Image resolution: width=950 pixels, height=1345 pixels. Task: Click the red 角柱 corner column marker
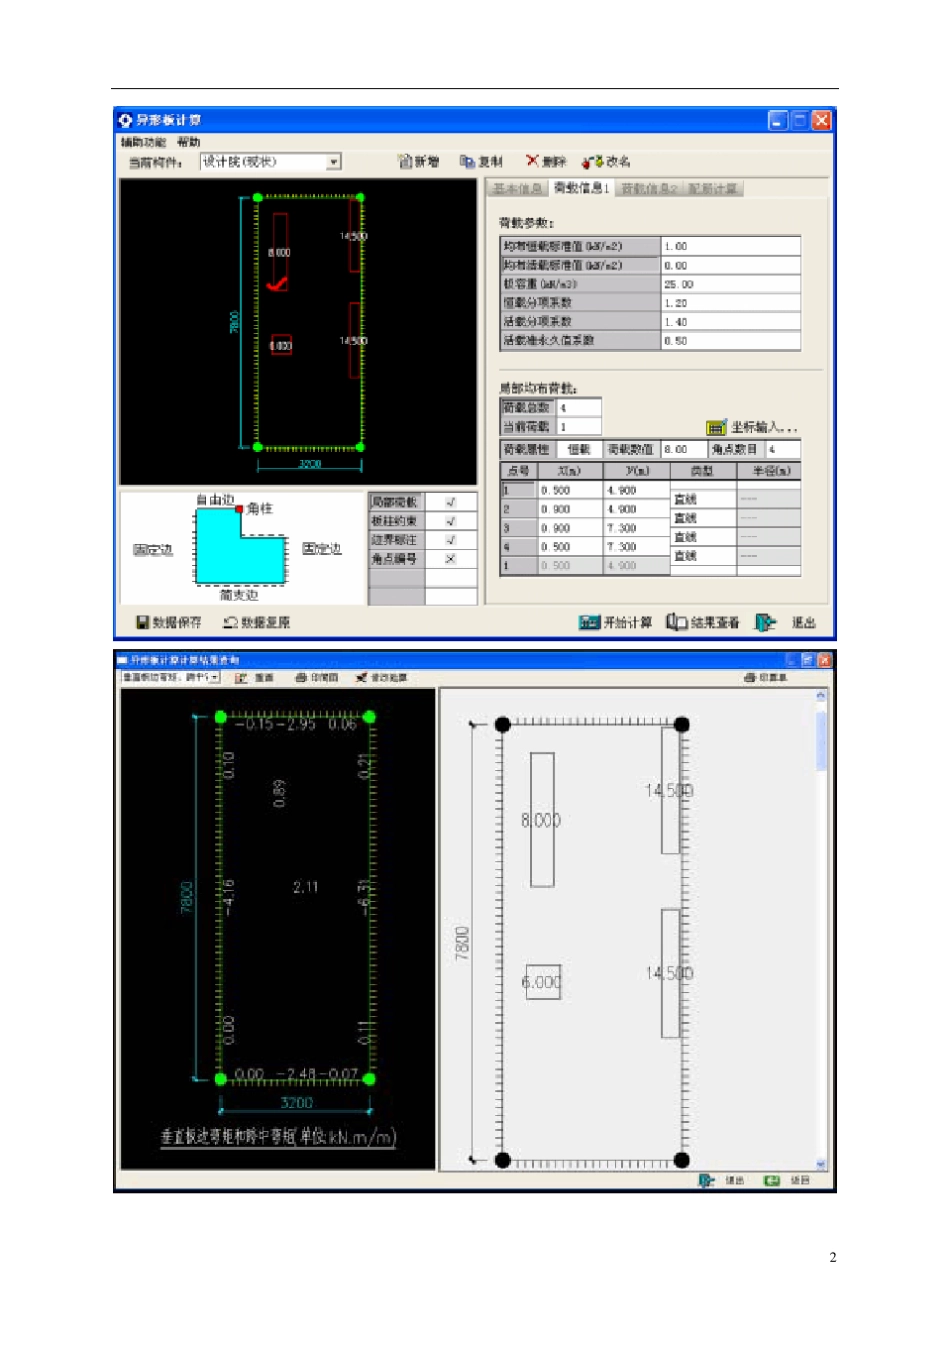239,509
